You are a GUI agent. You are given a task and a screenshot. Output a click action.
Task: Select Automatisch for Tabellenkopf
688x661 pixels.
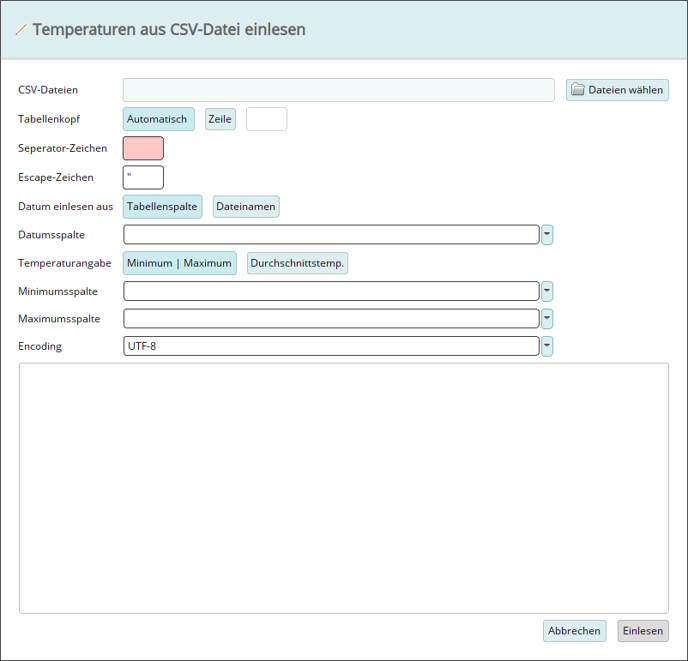pyautogui.click(x=158, y=119)
